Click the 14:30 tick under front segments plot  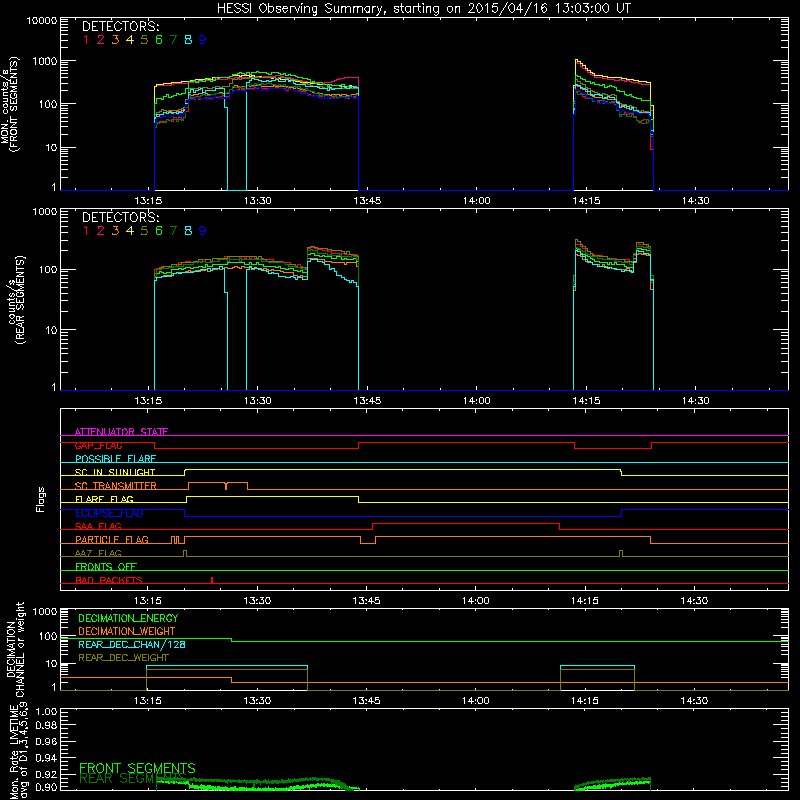[695, 201]
